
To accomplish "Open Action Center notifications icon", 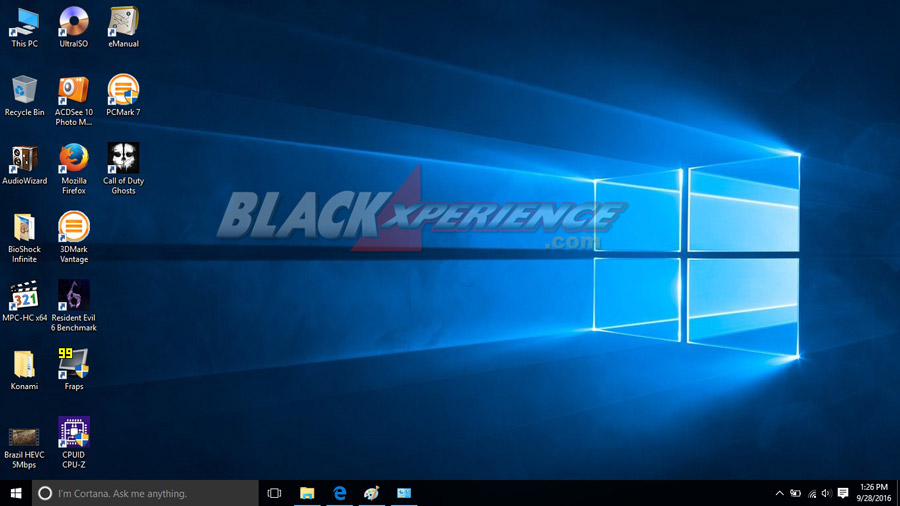I will (843, 493).
